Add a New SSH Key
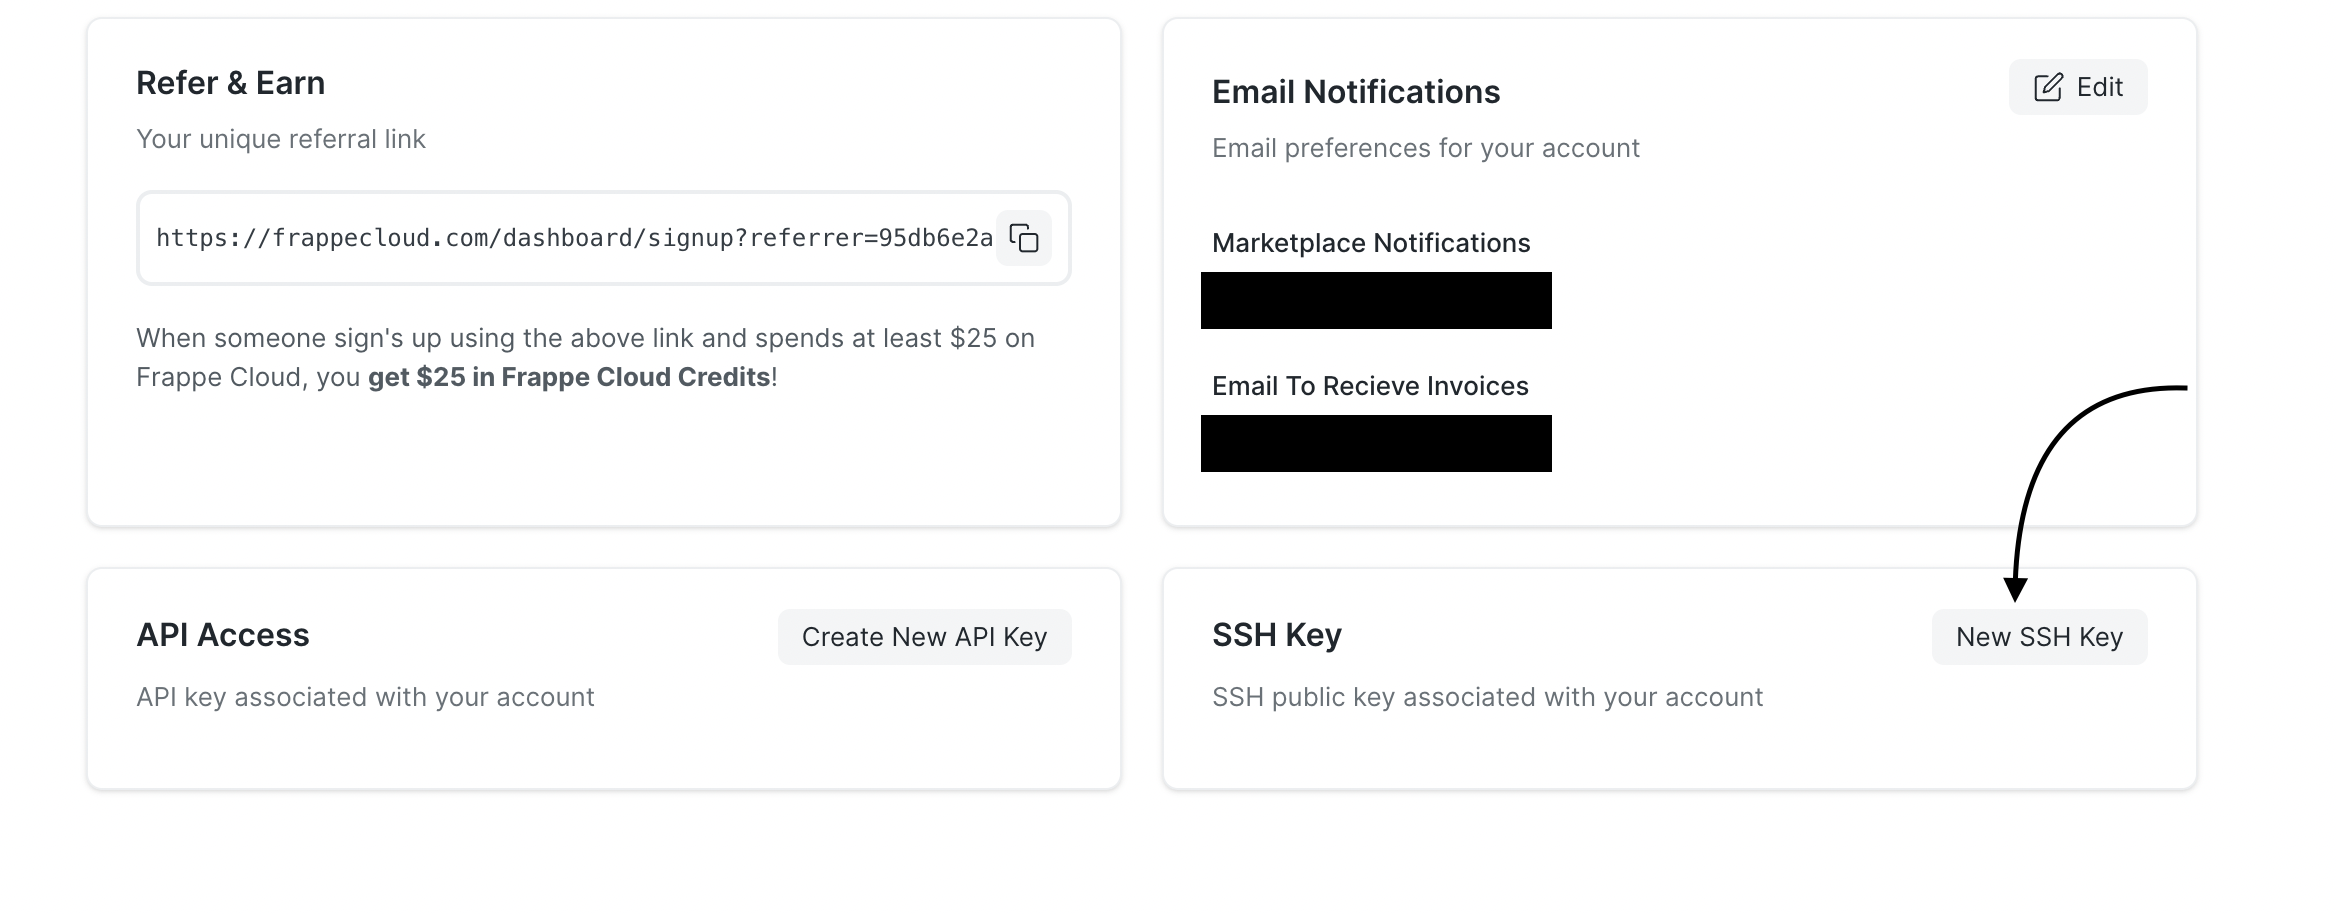The height and width of the screenshot is (914, 2336). click(2039, 637)
